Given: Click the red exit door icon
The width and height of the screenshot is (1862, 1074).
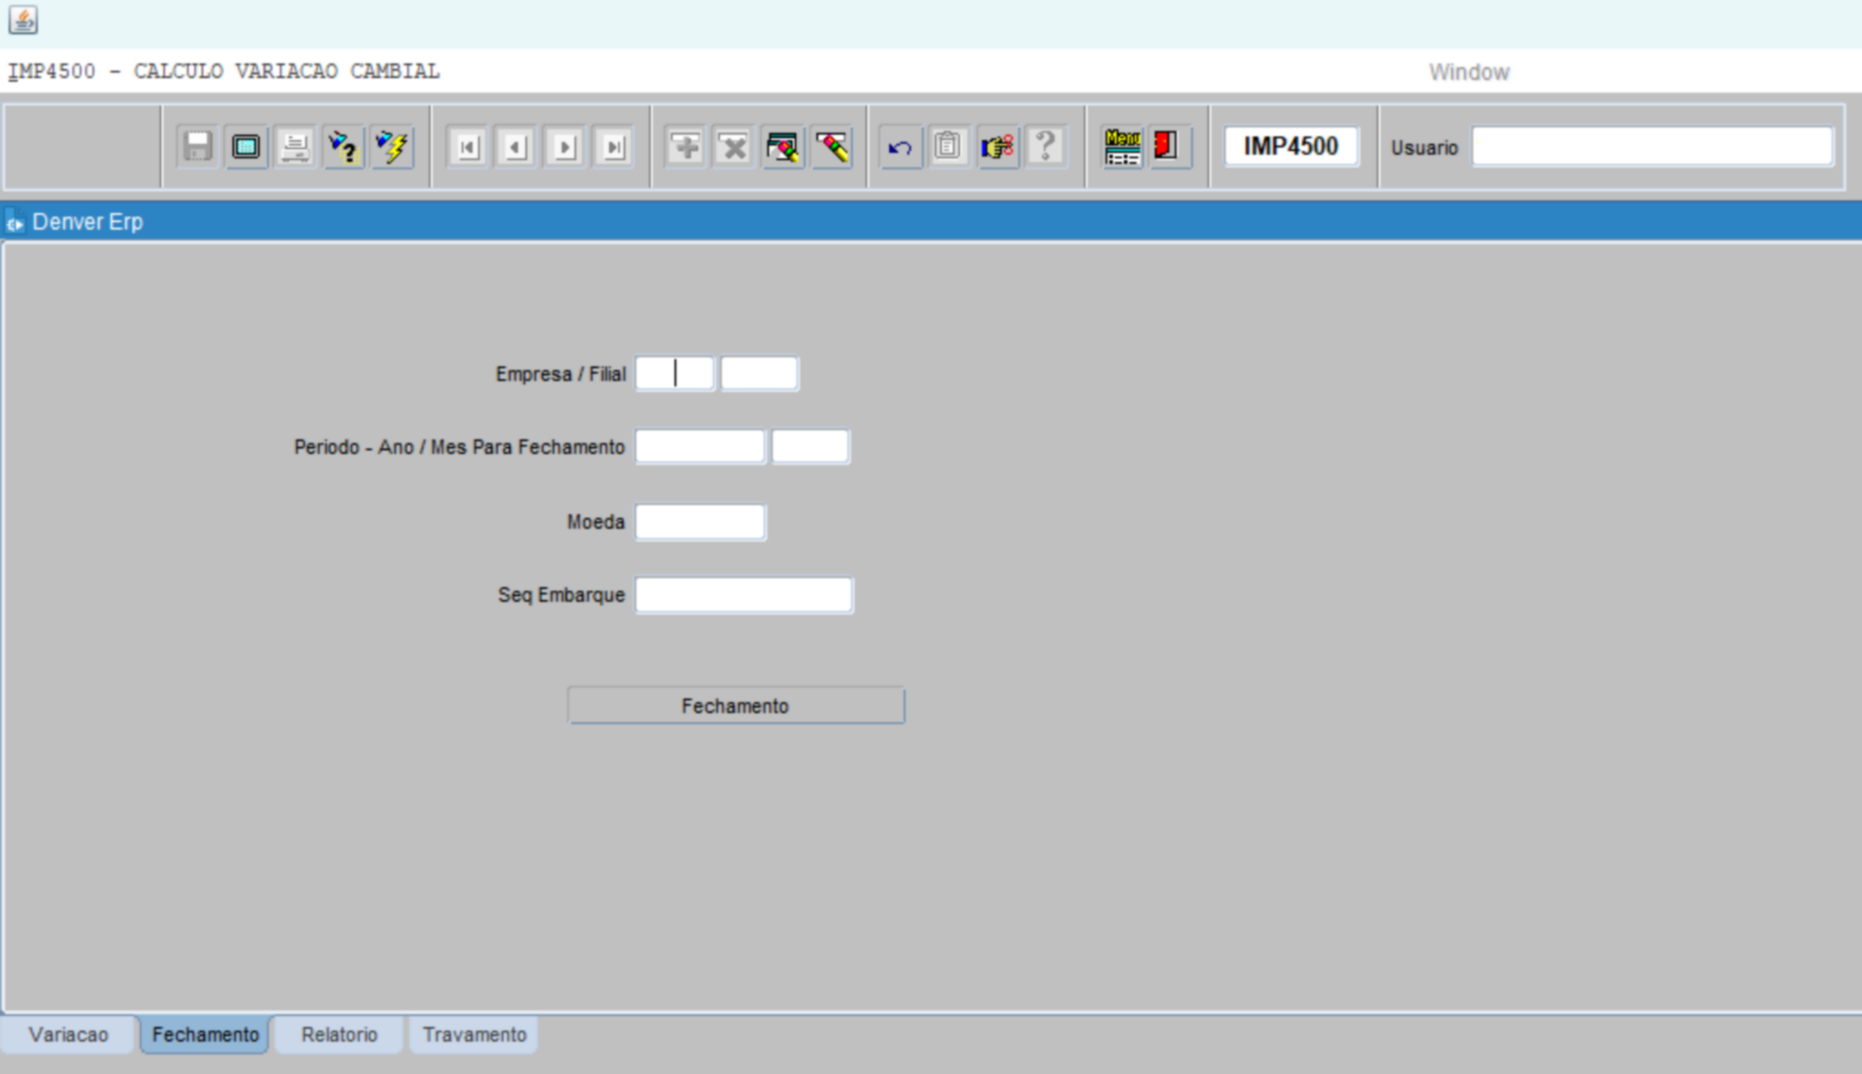Looking at the screenshot, I should pyautogui.click(x=1166, y=147).
